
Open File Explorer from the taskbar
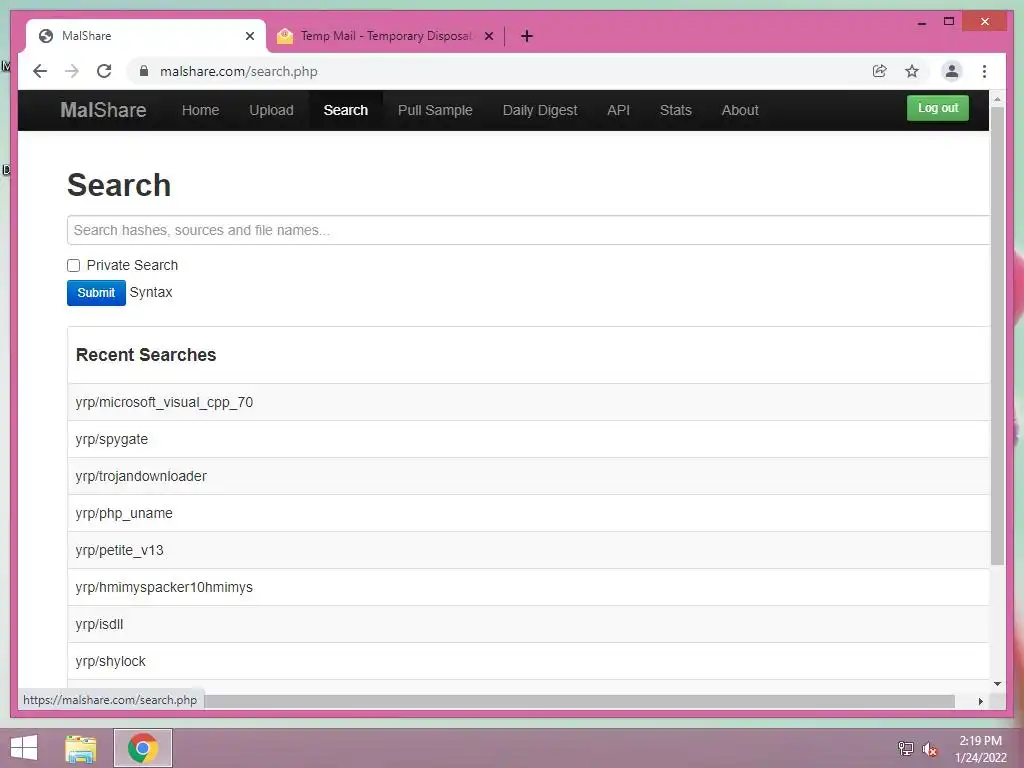(x=81, y=748)
